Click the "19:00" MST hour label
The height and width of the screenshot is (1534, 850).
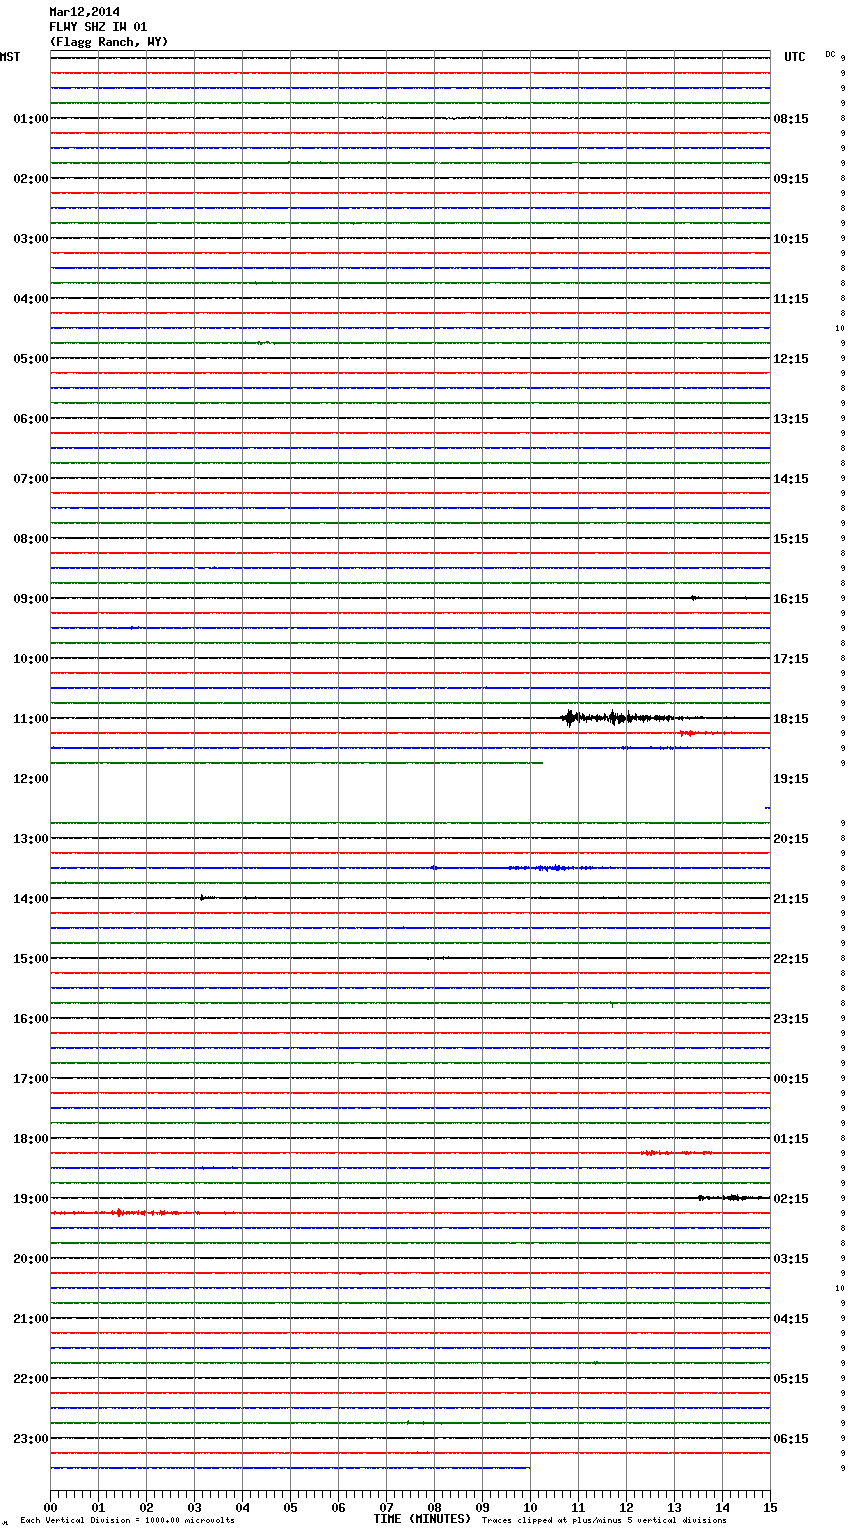(x=30, y=1199)
